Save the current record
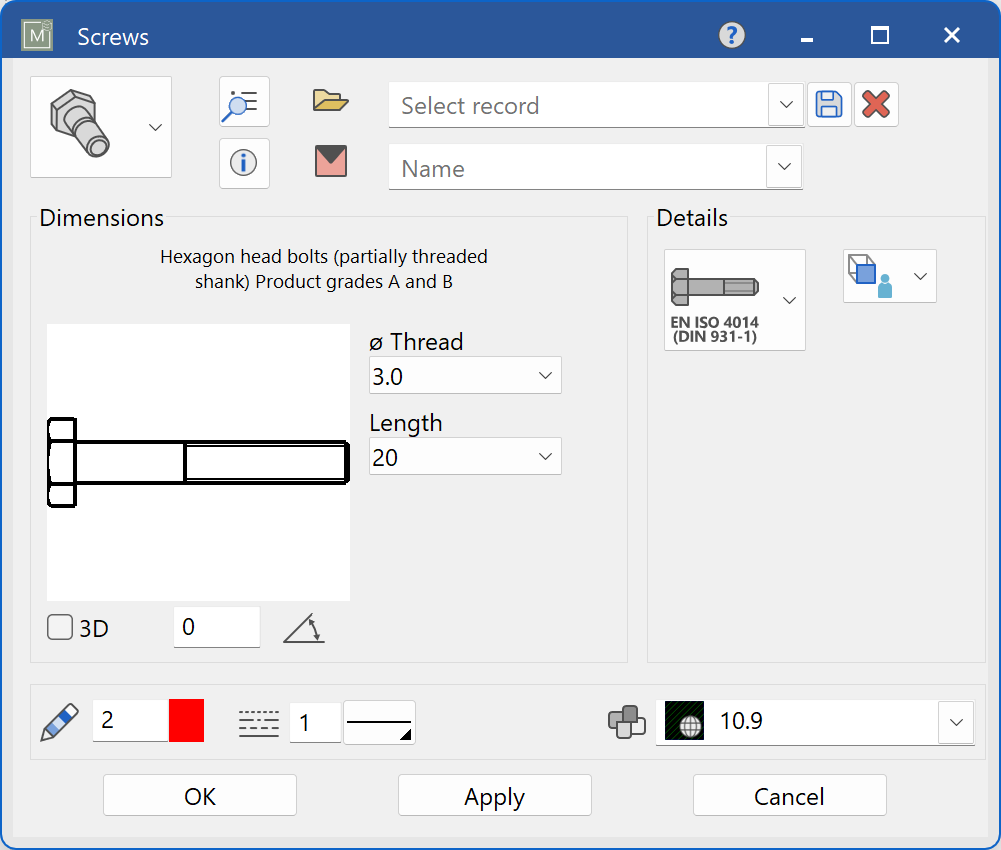1001x850 pixels. click(x=828, y=104)
